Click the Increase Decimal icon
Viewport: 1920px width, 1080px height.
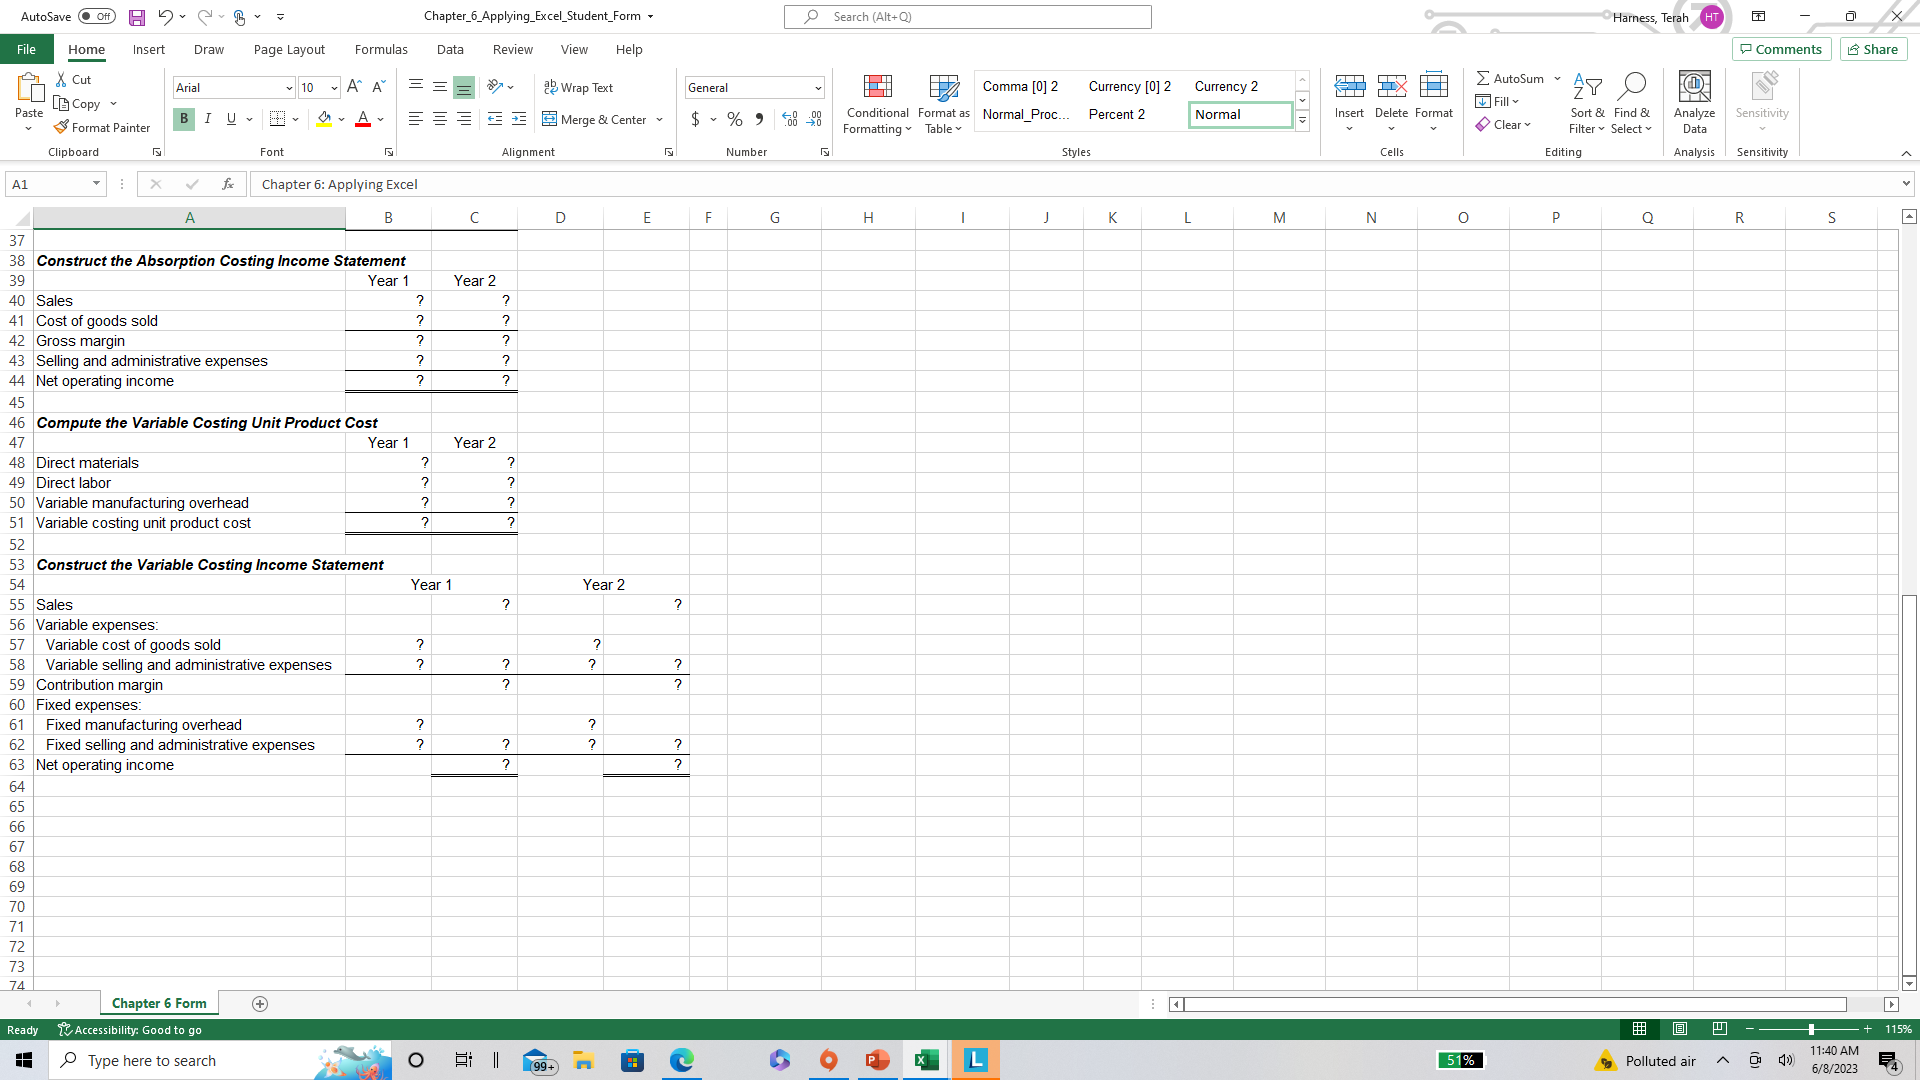tap(789, 119)
